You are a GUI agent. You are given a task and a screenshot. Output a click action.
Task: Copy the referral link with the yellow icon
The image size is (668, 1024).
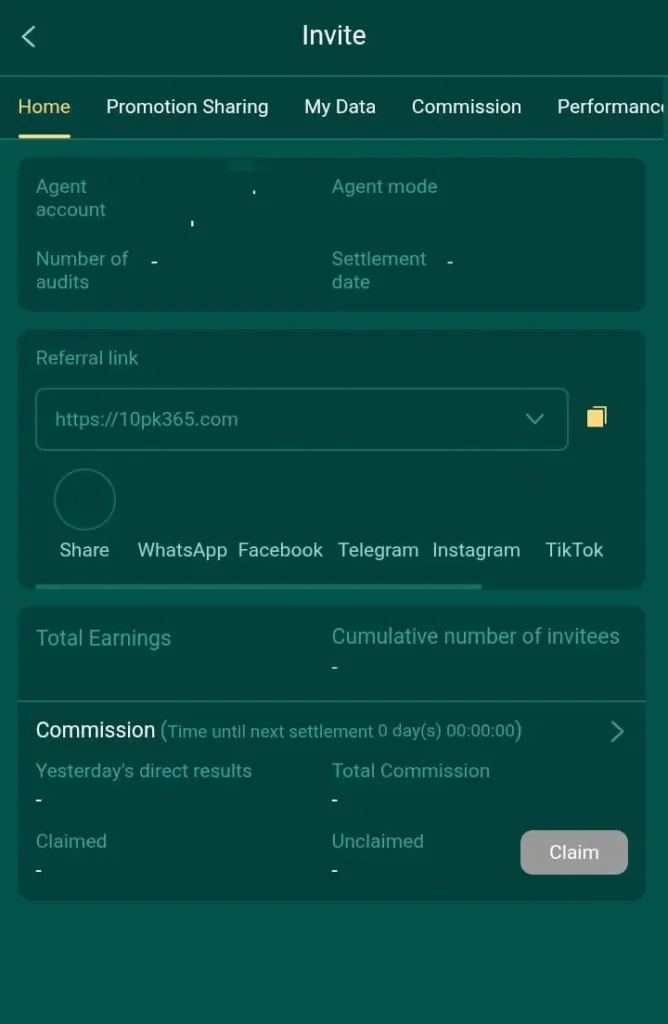(596, 417)
